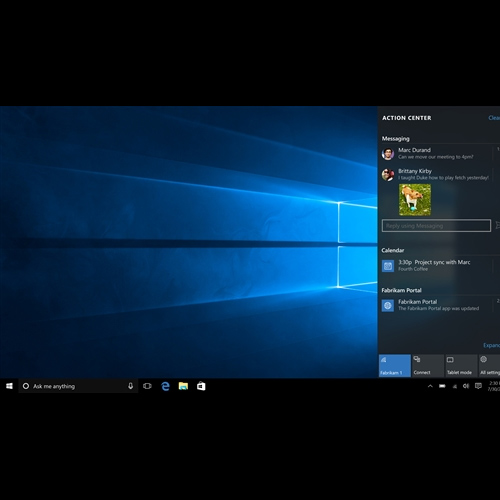Open the Windows Start menu
The image size is (500, 500).
pyautogui.click(x=9, y=386)
